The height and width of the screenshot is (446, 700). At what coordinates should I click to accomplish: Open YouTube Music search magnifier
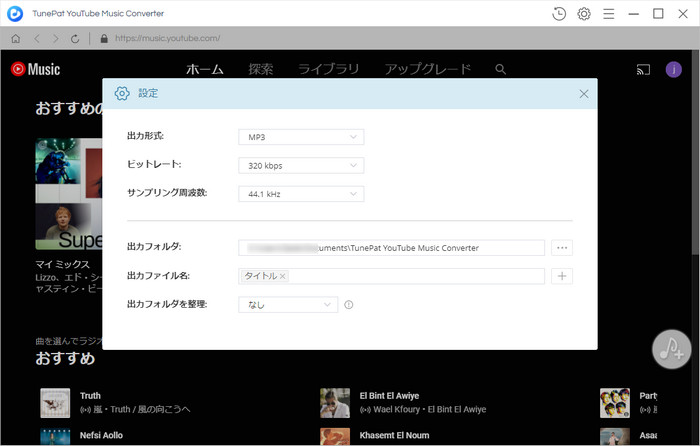500,69
